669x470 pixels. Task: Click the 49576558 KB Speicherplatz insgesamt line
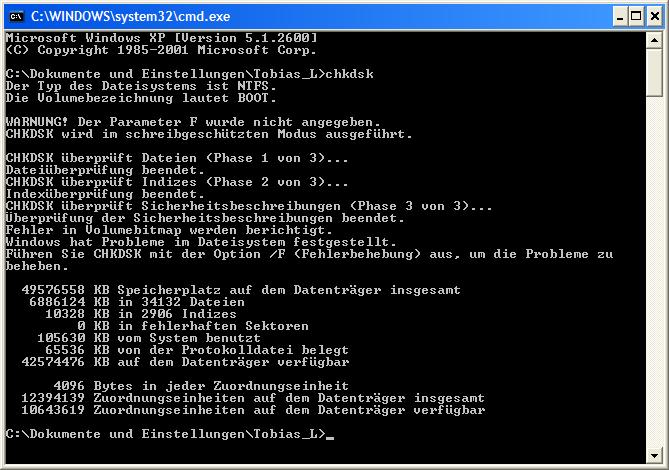click(241, 290)
